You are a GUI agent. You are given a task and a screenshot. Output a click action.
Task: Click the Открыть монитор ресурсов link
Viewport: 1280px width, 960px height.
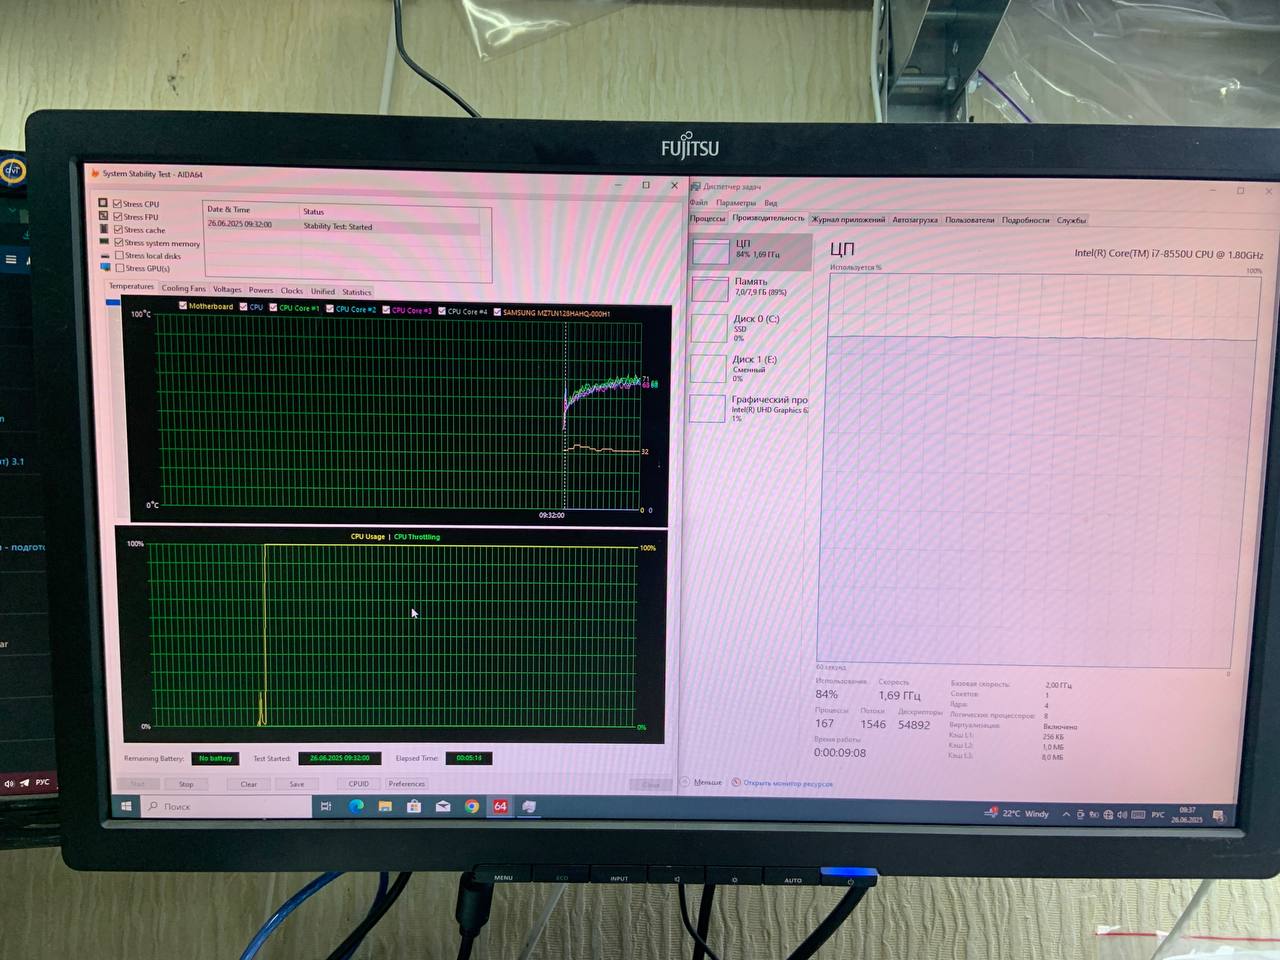tap(787, 783)
